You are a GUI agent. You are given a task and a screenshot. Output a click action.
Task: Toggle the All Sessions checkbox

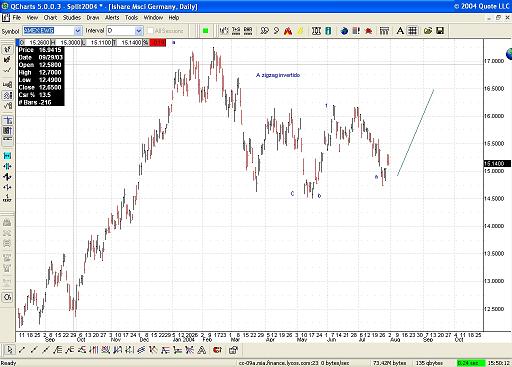pyautogui.click(x=150, y=31)
